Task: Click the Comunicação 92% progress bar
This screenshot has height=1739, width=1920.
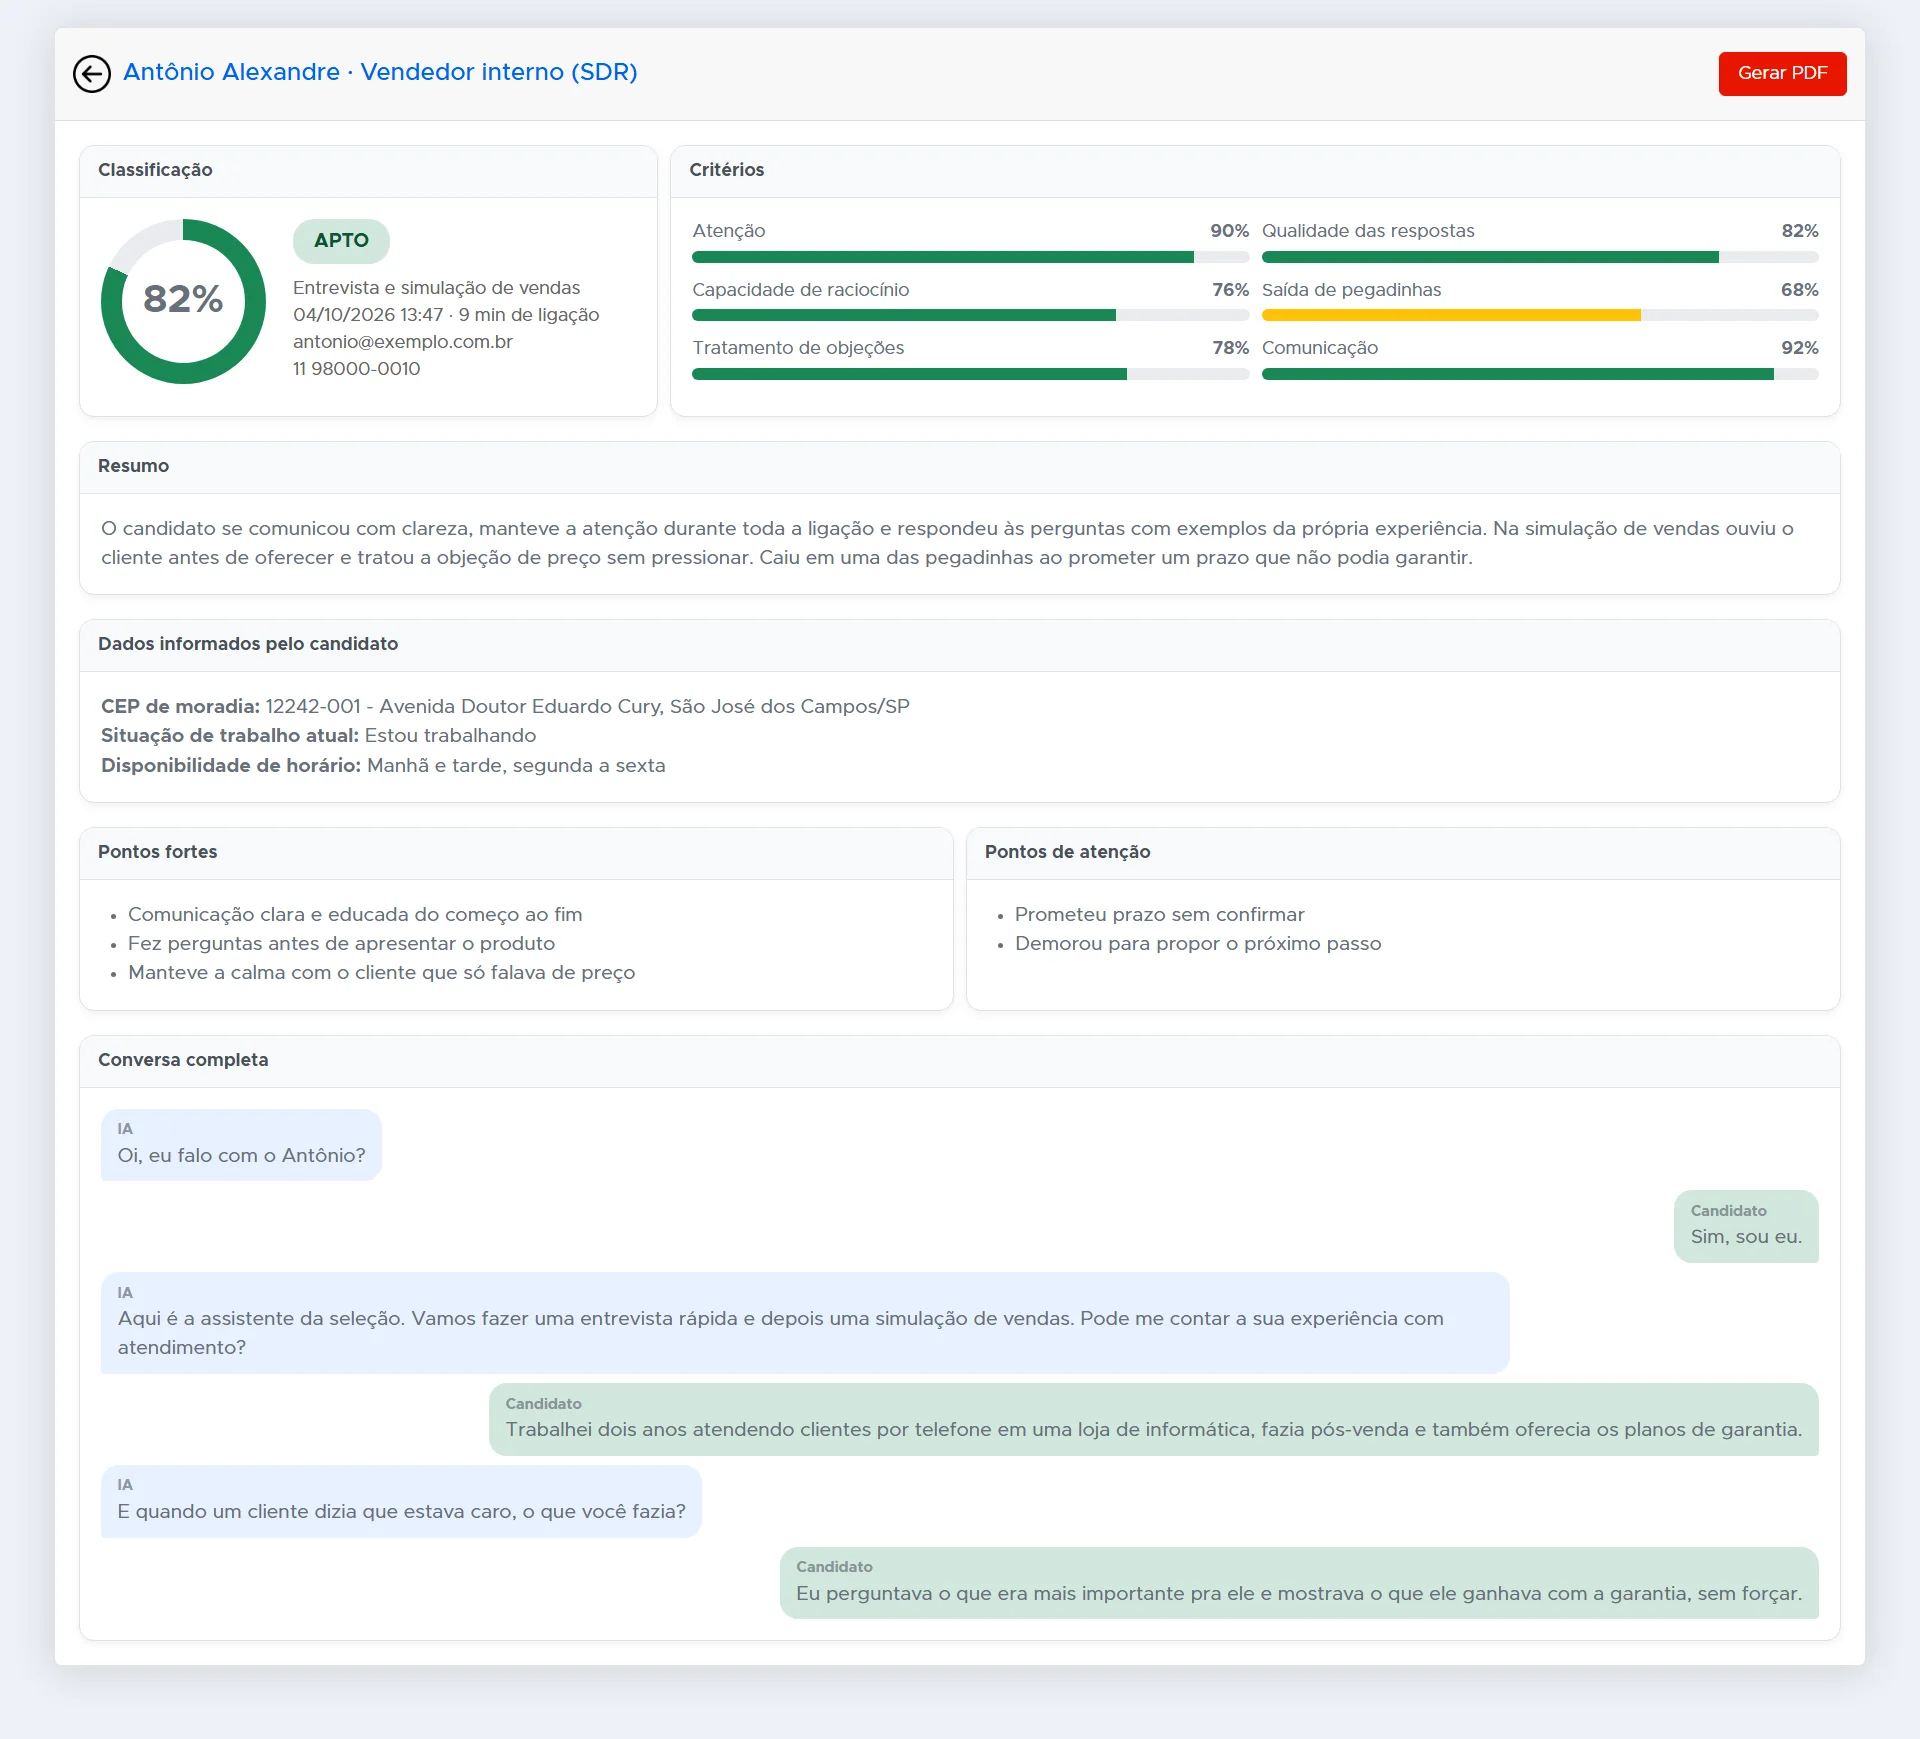Action: coord(1540,374)
